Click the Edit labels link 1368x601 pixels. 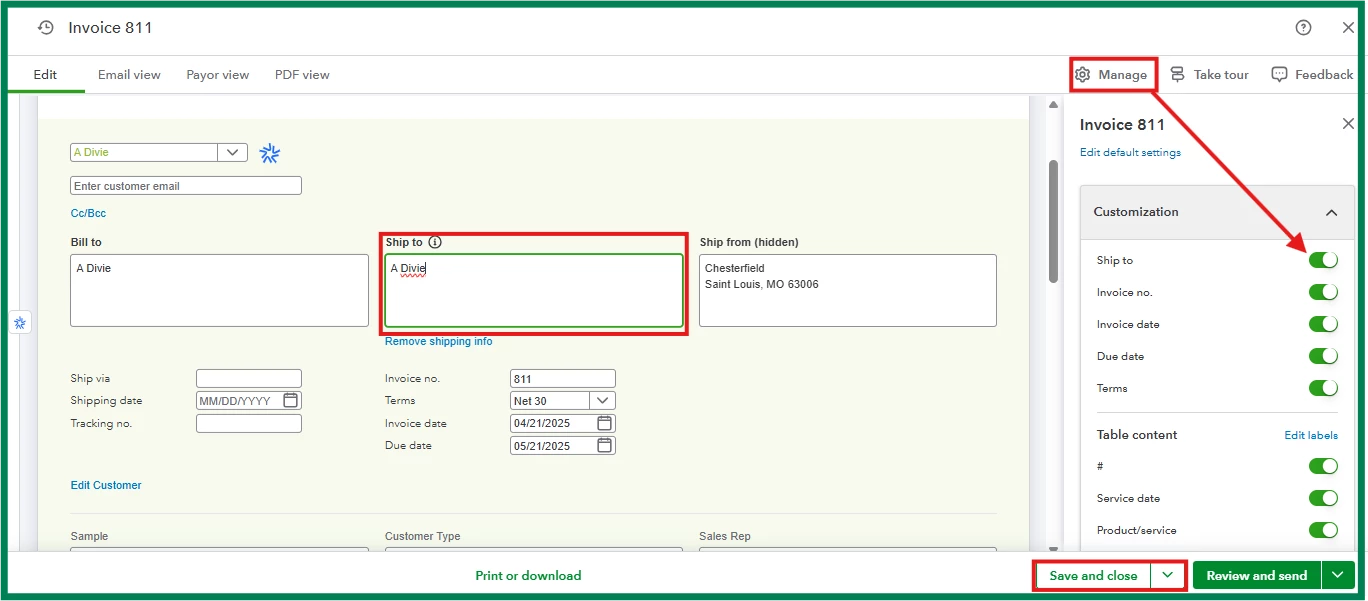point(1311,435)
